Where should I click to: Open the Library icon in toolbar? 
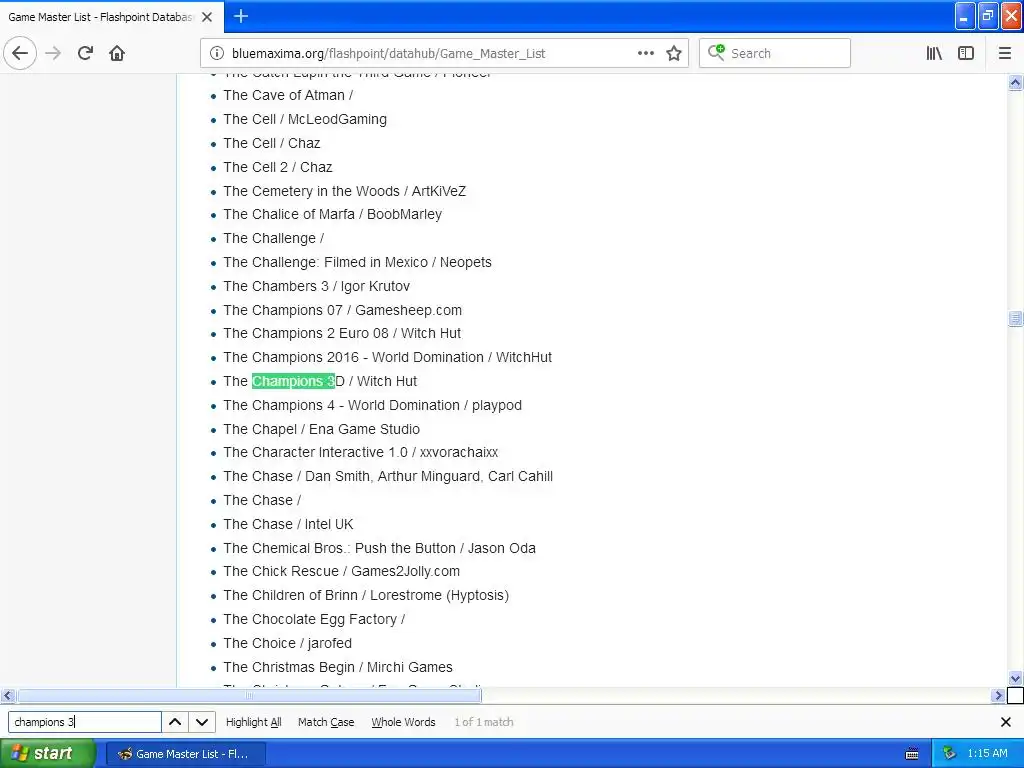(x=934, y=53)
